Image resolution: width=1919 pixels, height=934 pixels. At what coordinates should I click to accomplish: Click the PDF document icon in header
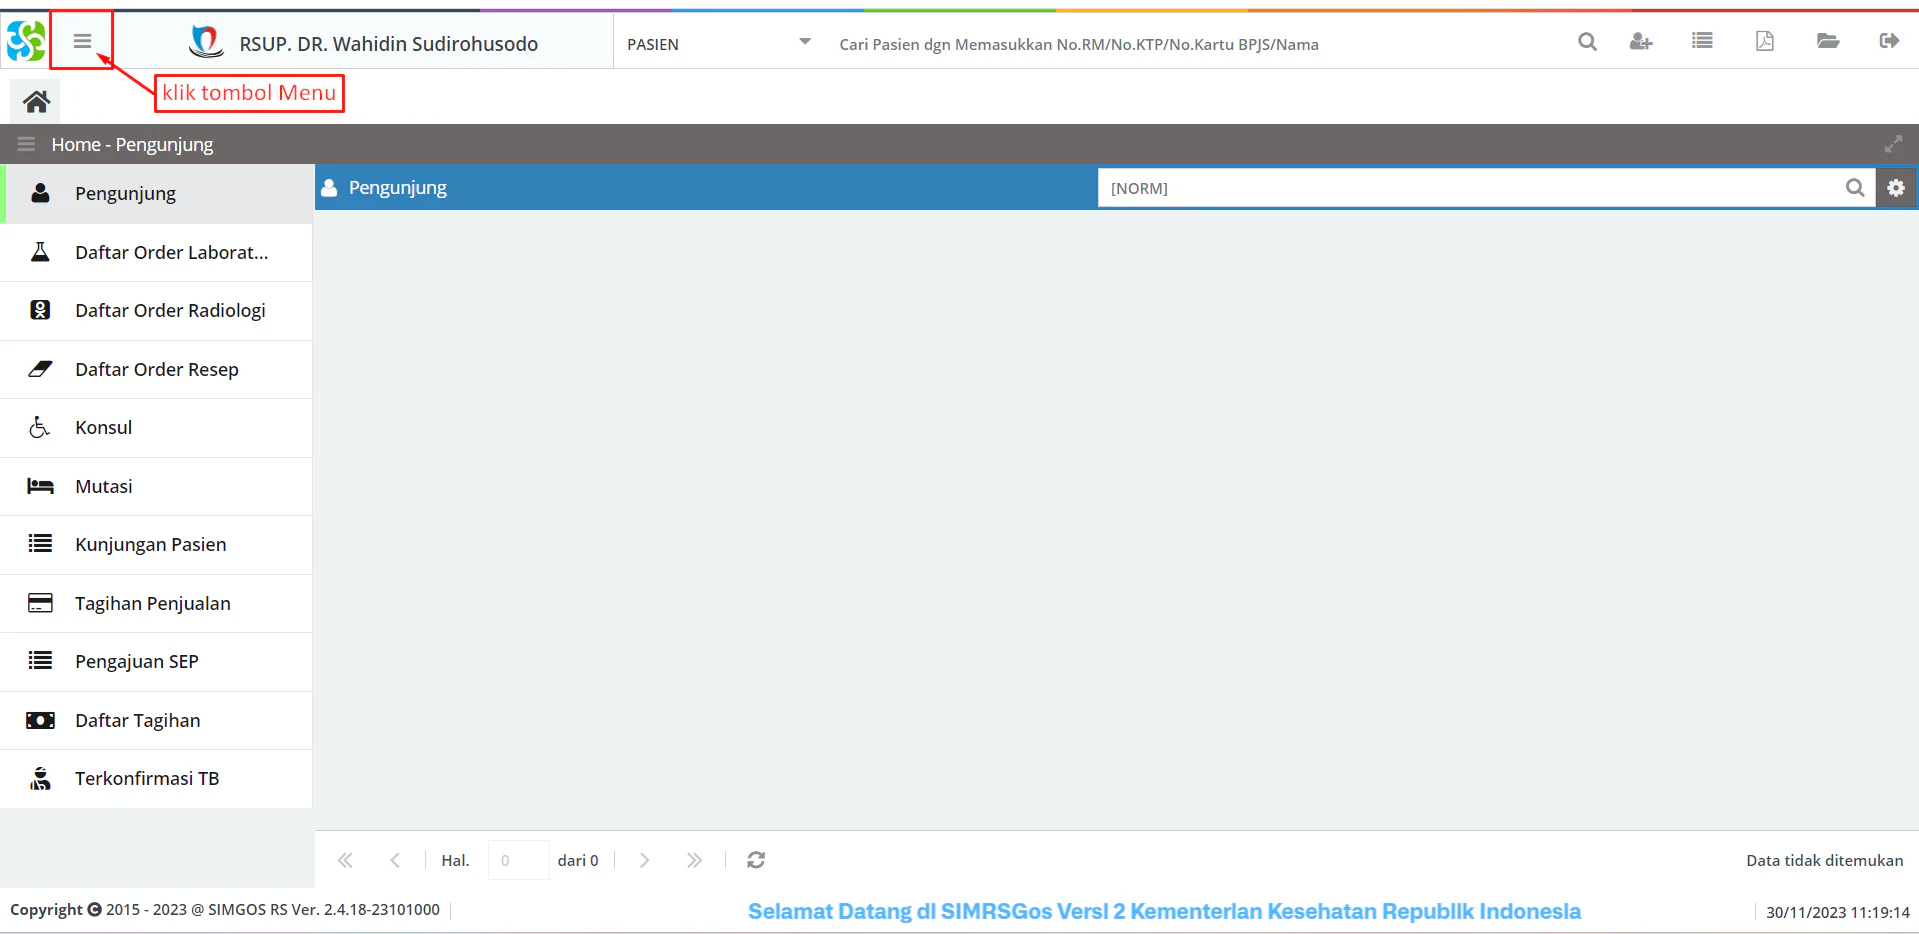[1764, 41]
